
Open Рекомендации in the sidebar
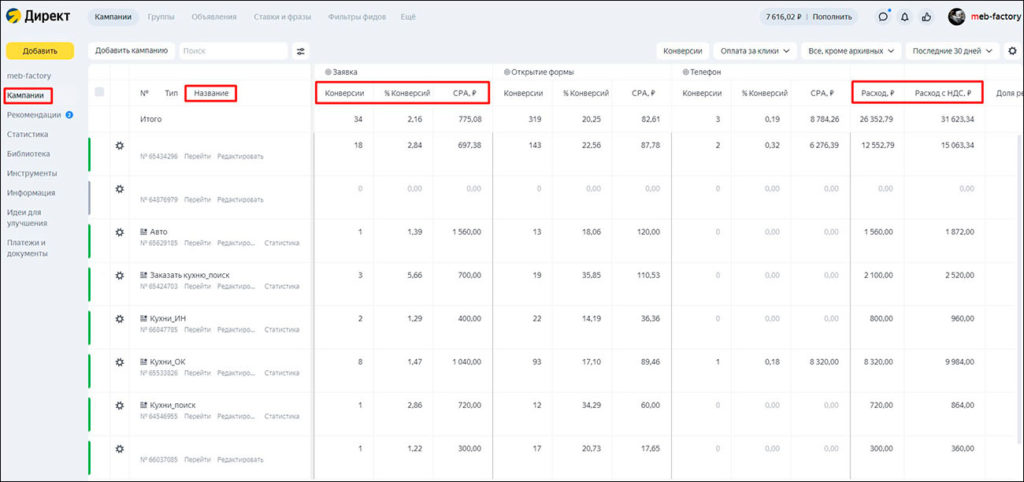(x=34, y=115)
